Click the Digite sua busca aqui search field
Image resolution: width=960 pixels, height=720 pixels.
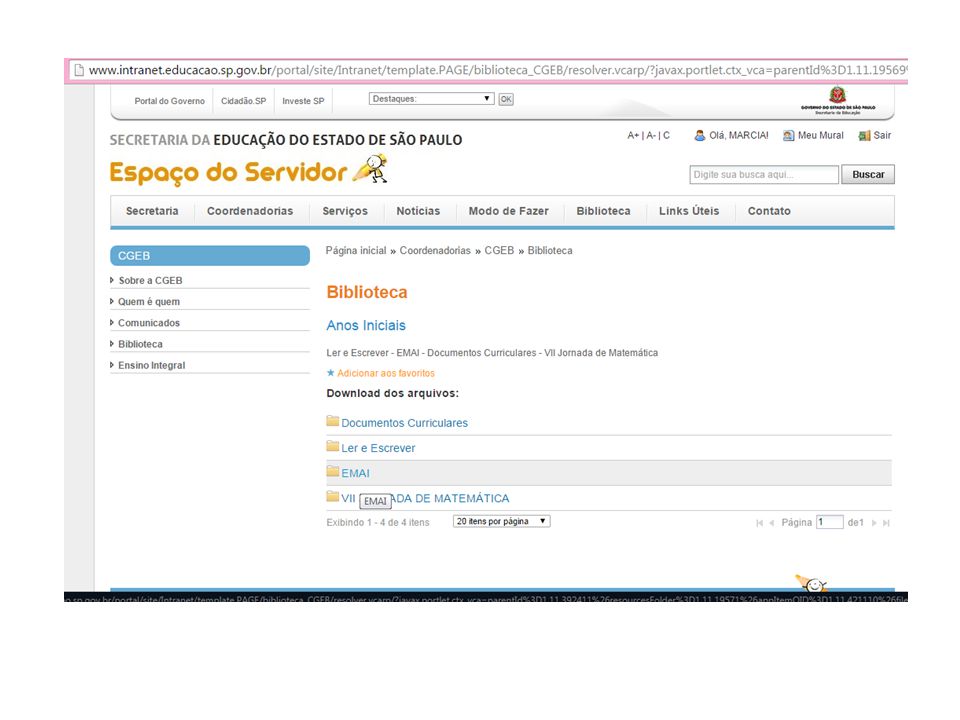point(763,174)
